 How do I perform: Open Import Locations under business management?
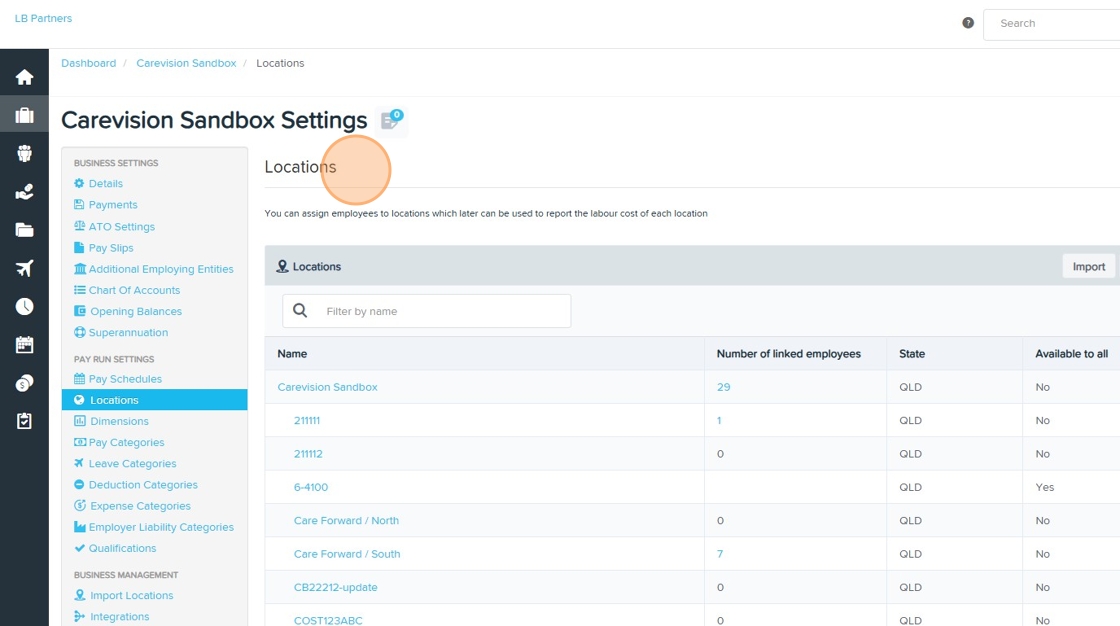pos(131,595)
